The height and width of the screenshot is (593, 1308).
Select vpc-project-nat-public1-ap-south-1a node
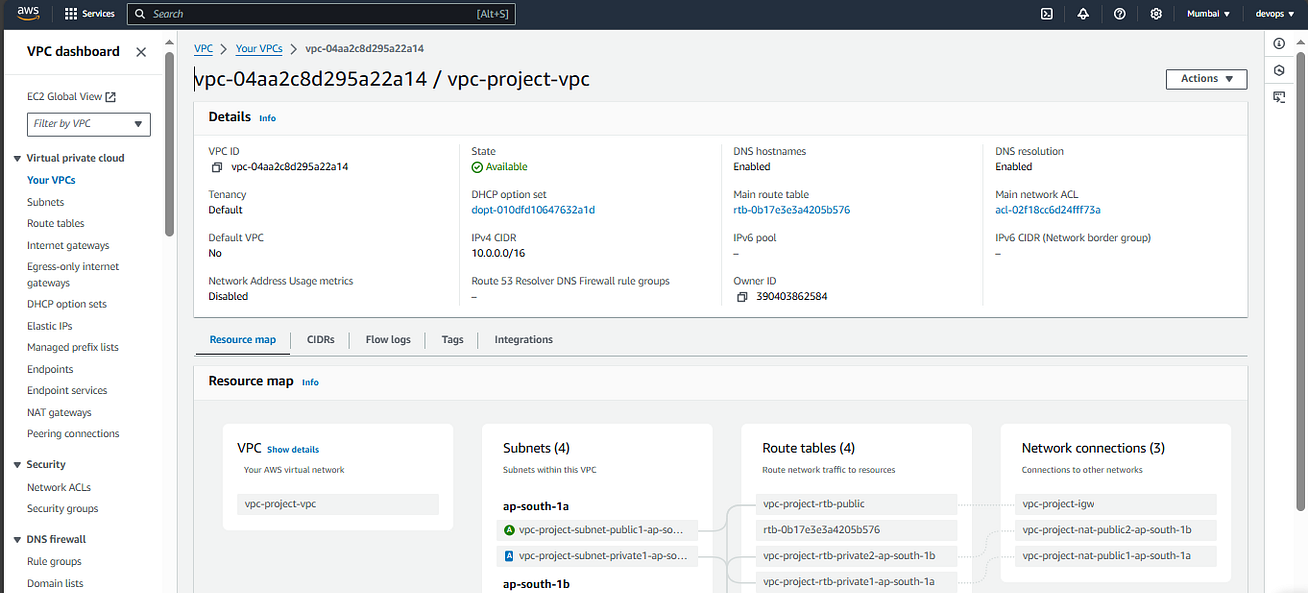(1116, 556)
